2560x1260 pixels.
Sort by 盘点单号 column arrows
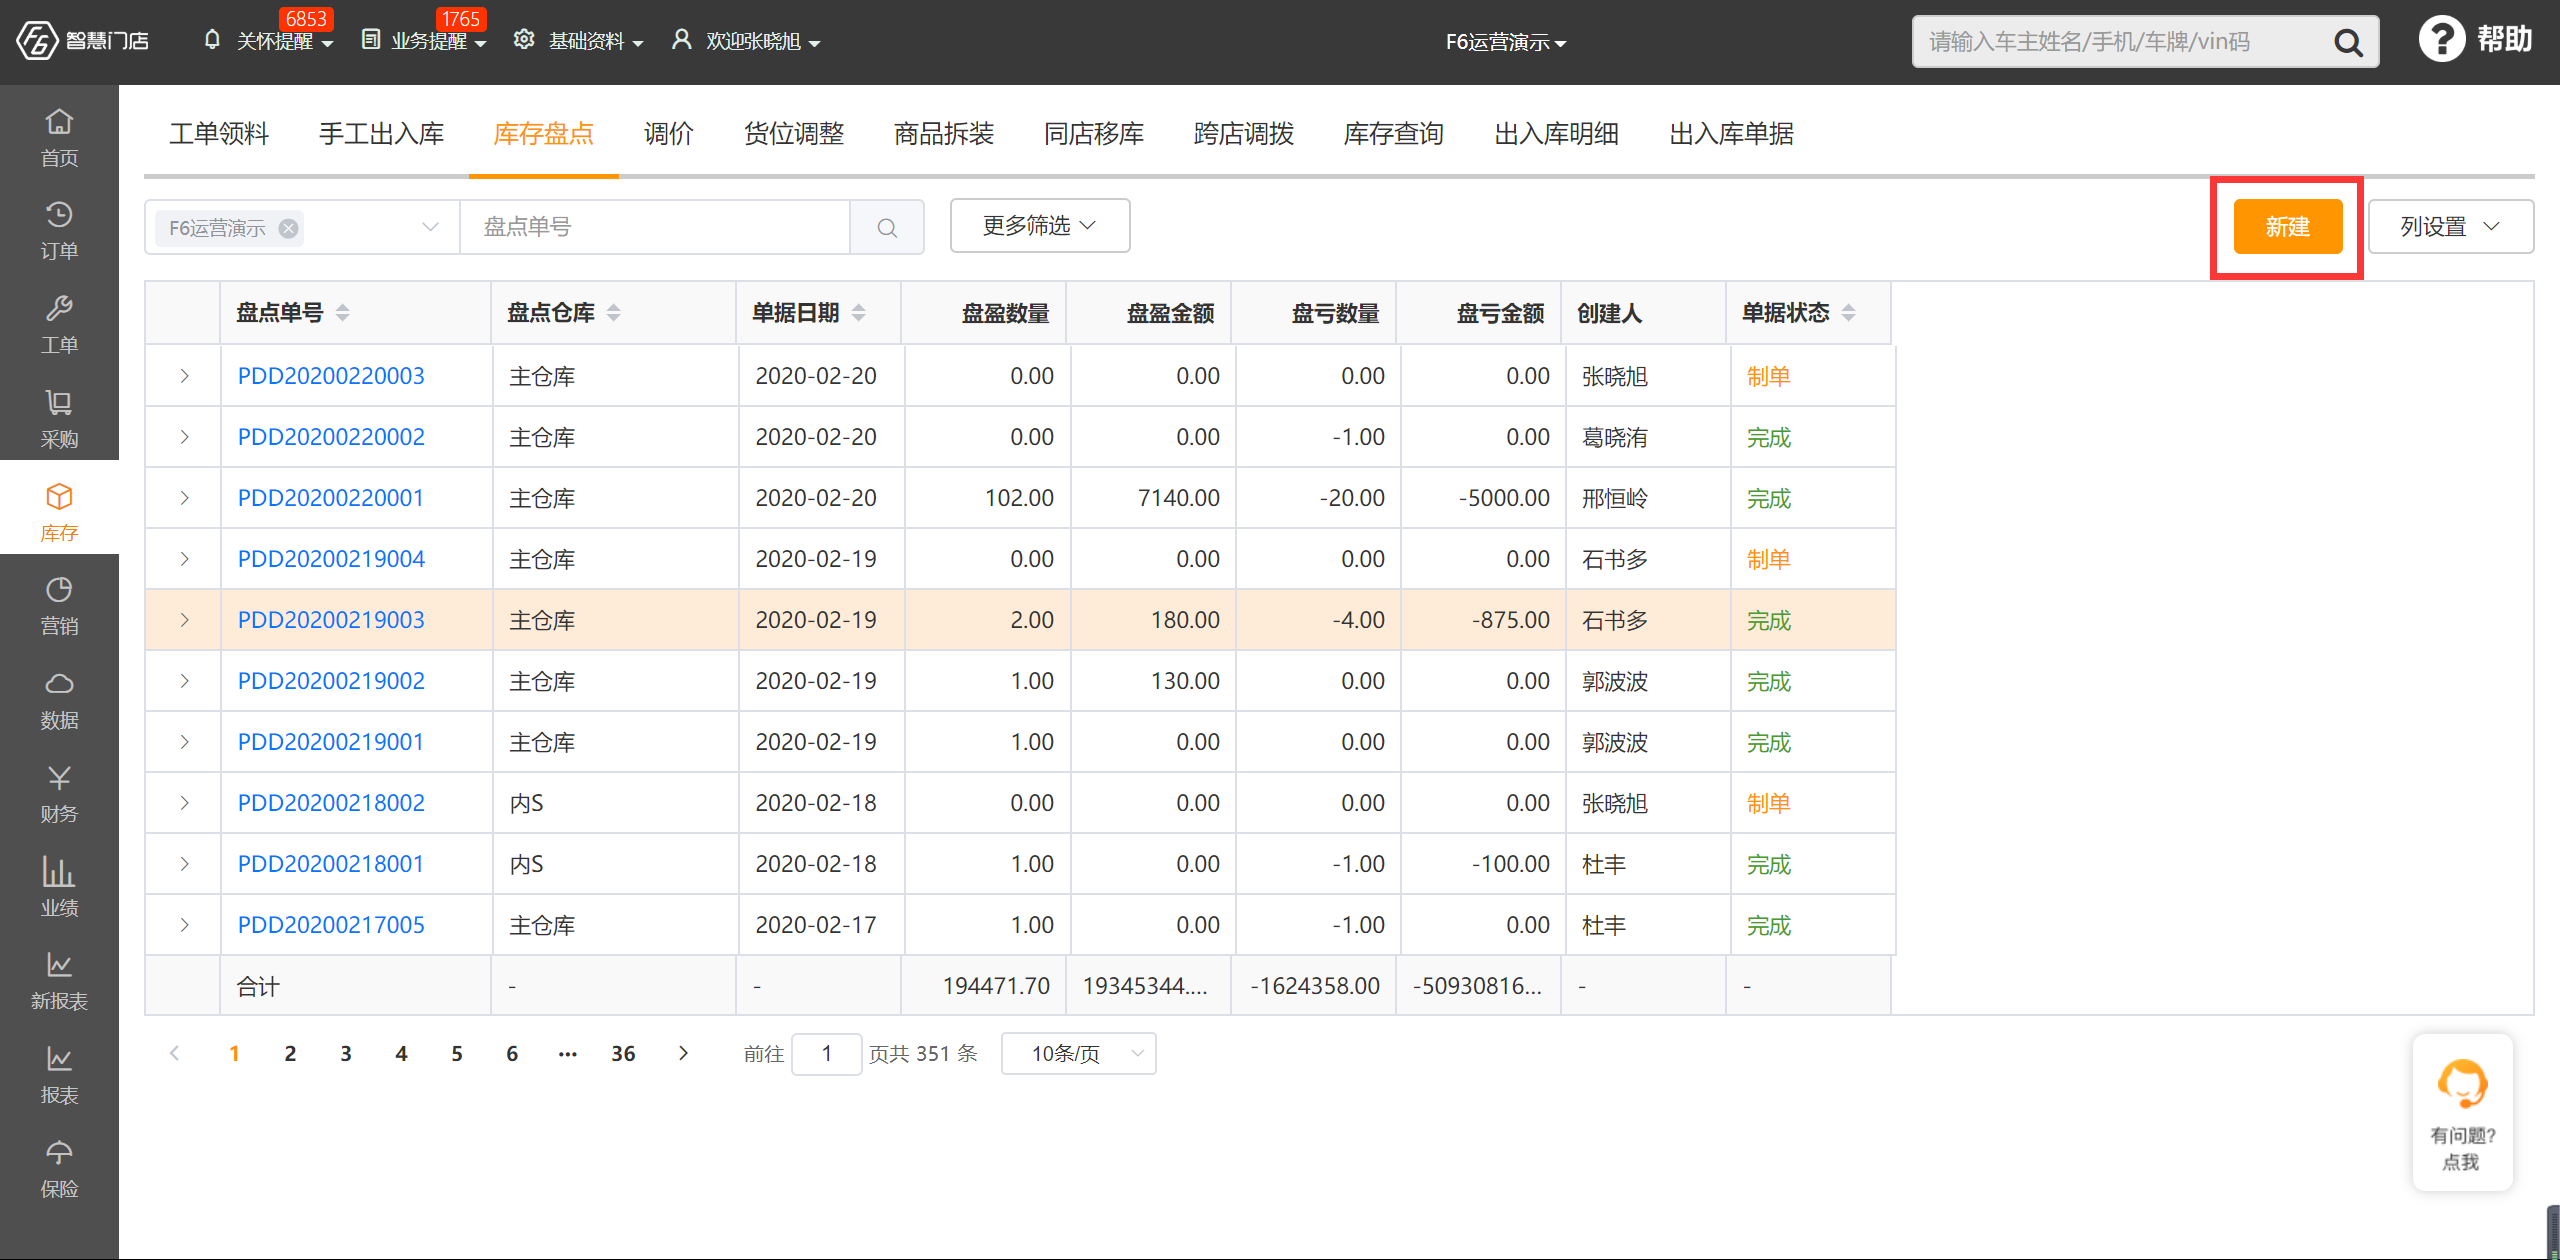click(x=342, y=313)
